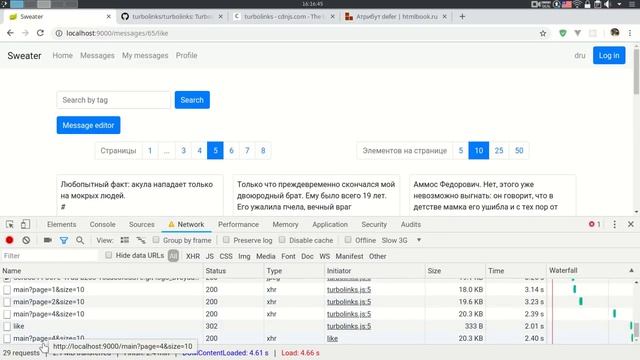Open the Application DevTools tab
The image size is (640, 360).
[x=330, y=224]
